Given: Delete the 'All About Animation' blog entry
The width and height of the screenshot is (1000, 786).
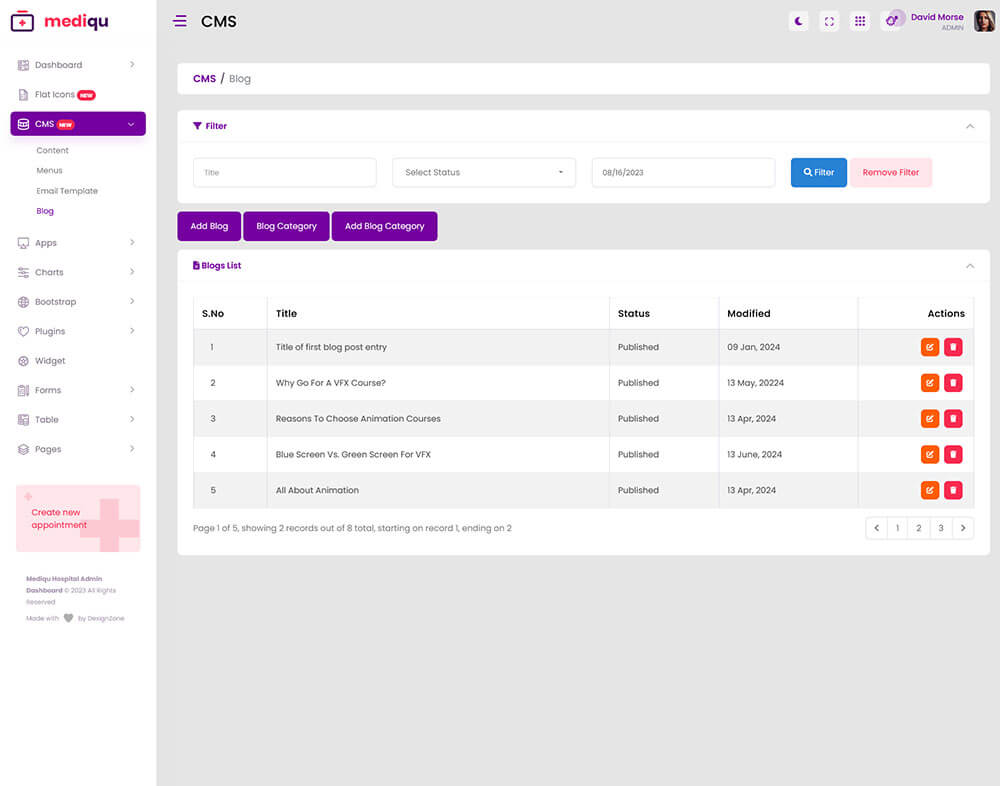Looking at the screenshot, I should click(953, 490).
